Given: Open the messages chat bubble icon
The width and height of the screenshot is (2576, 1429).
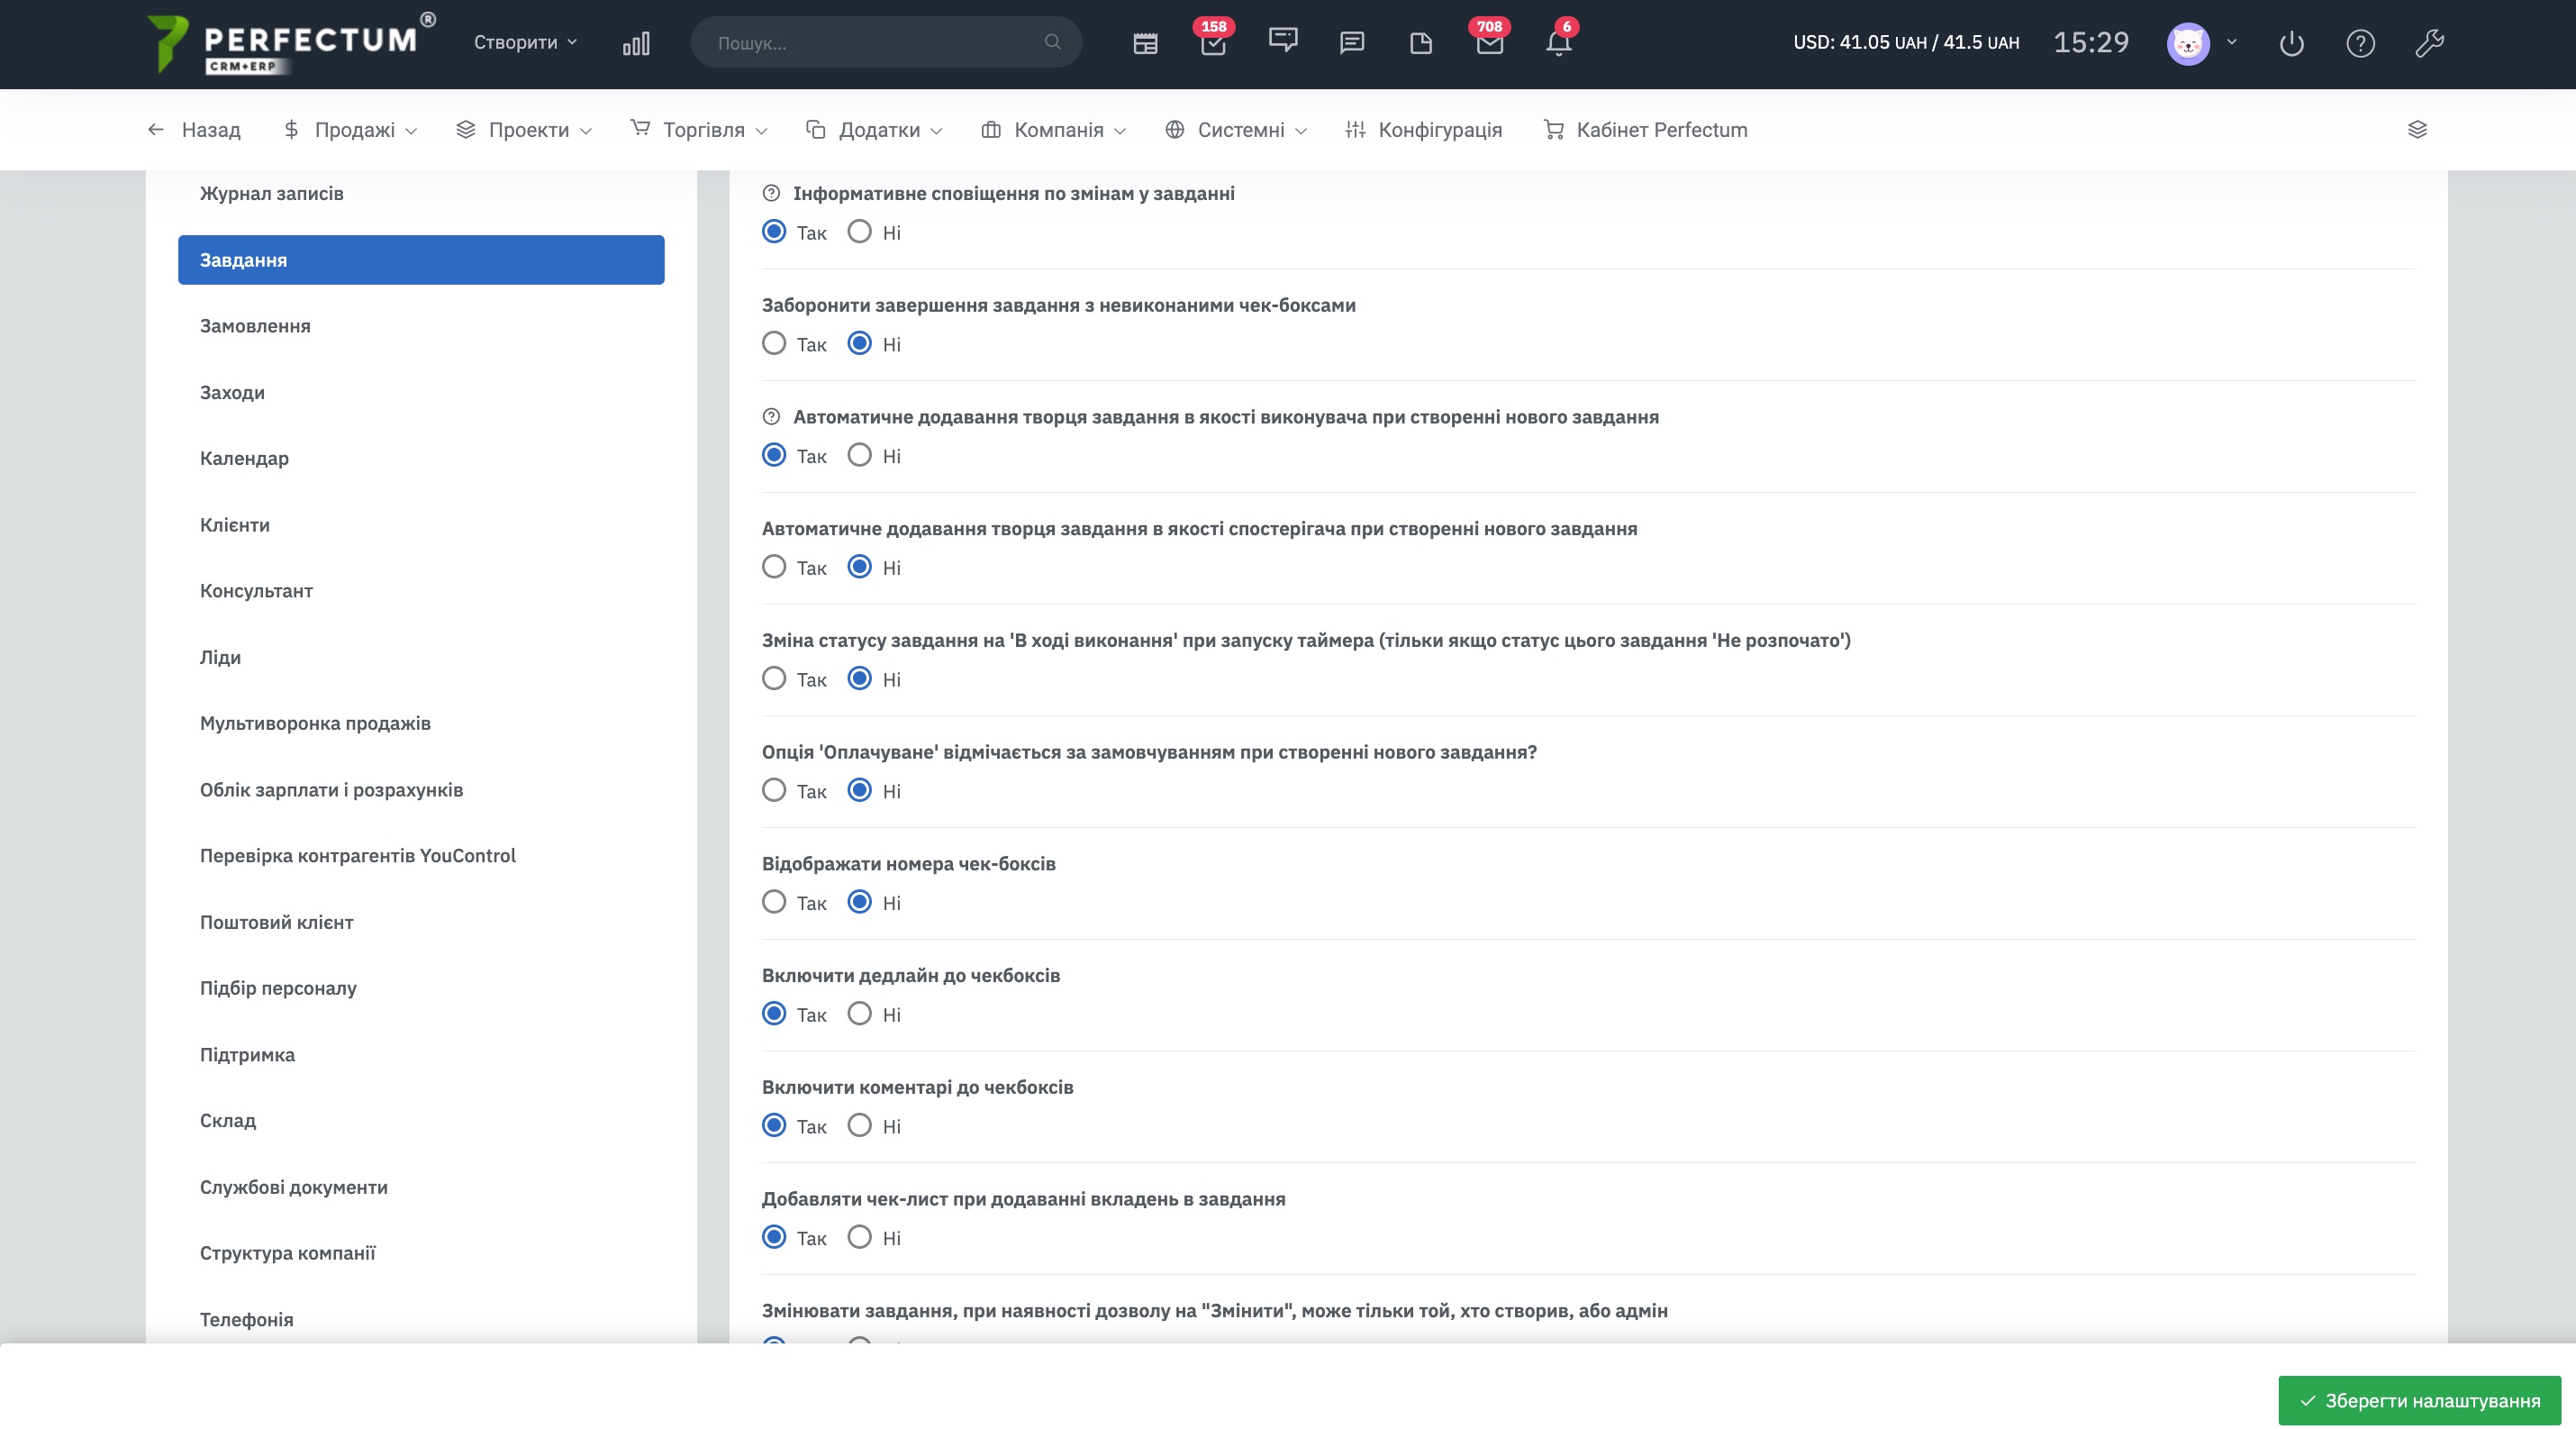Looking at the screenshot, I should [1352, 43].
